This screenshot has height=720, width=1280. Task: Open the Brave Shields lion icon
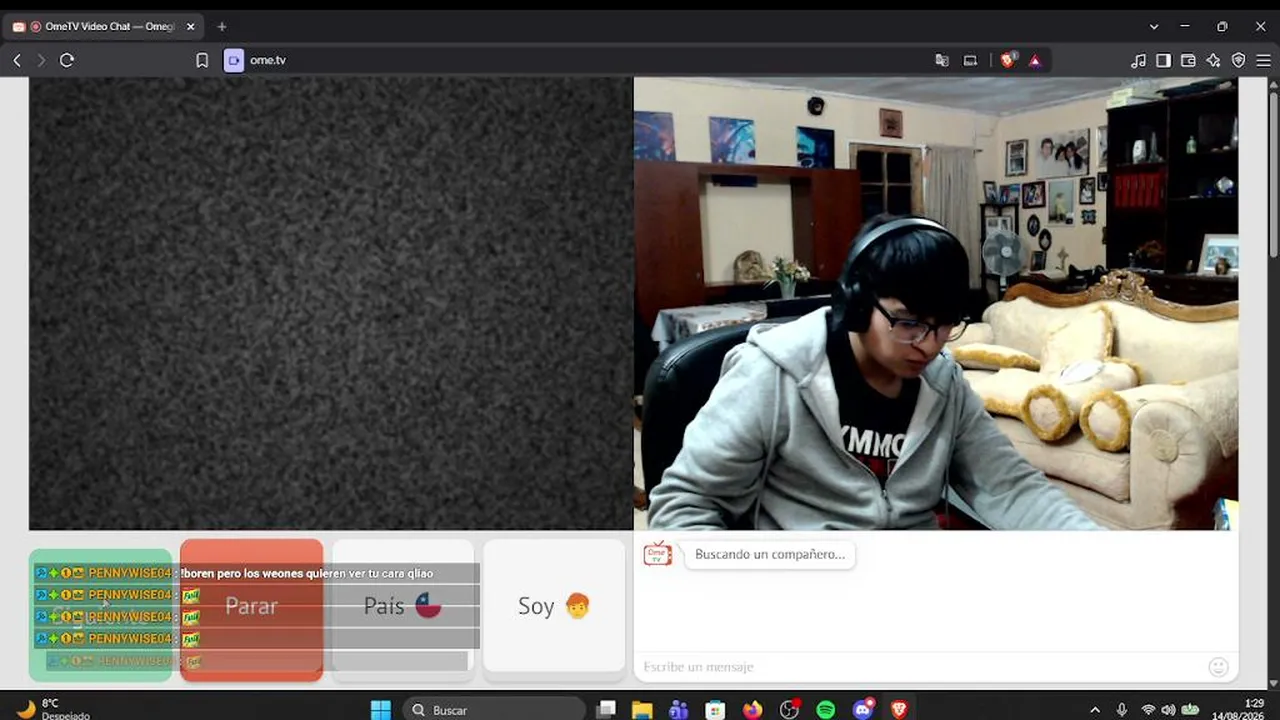tap(1008, 60)
